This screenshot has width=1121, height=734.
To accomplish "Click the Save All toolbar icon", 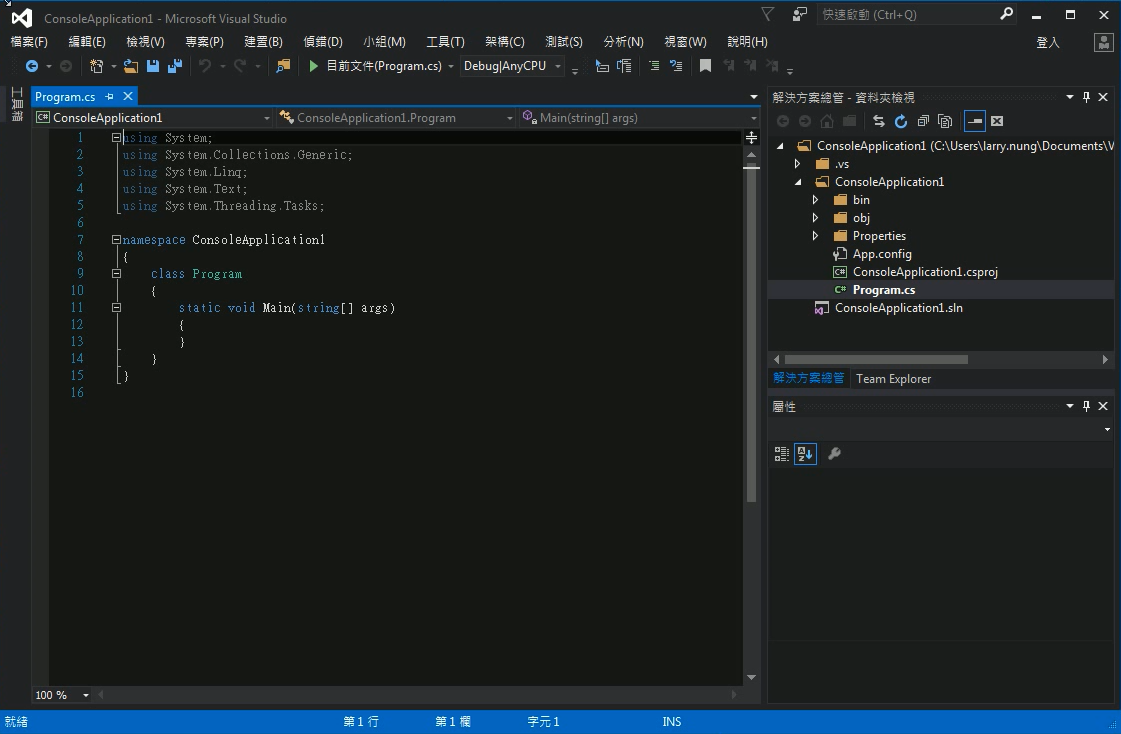I will (174, 66).
